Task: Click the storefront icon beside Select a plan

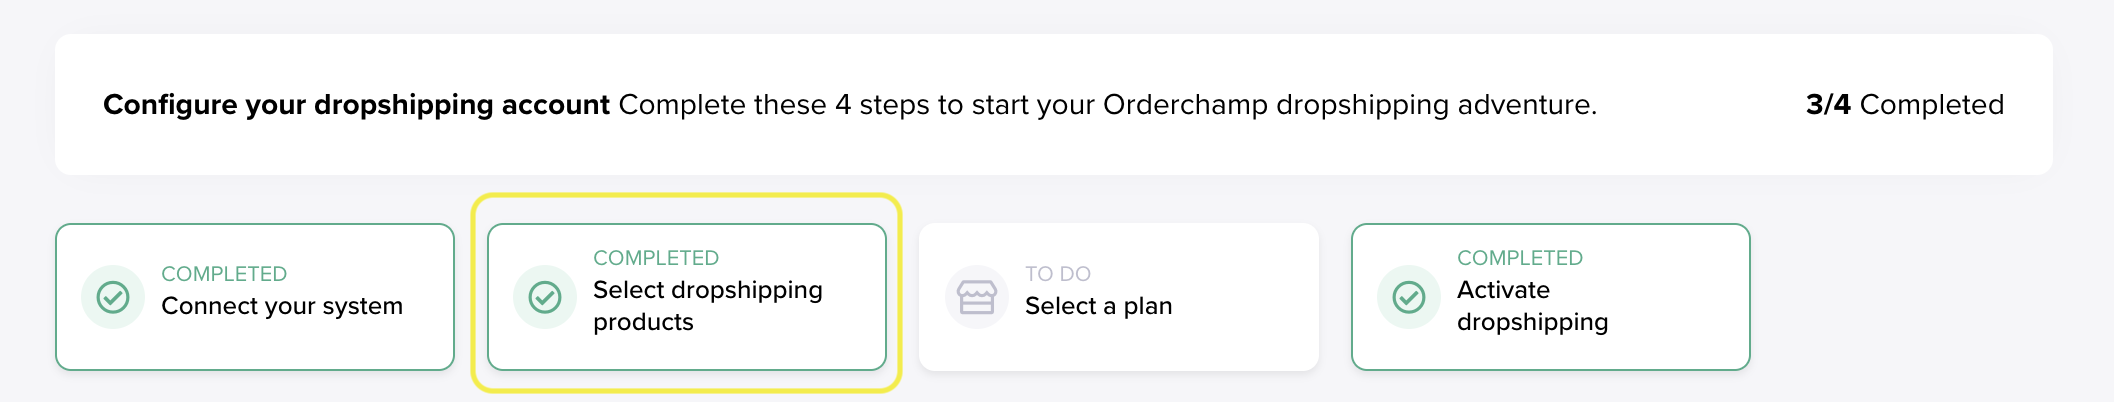Action: coord(977,297)
